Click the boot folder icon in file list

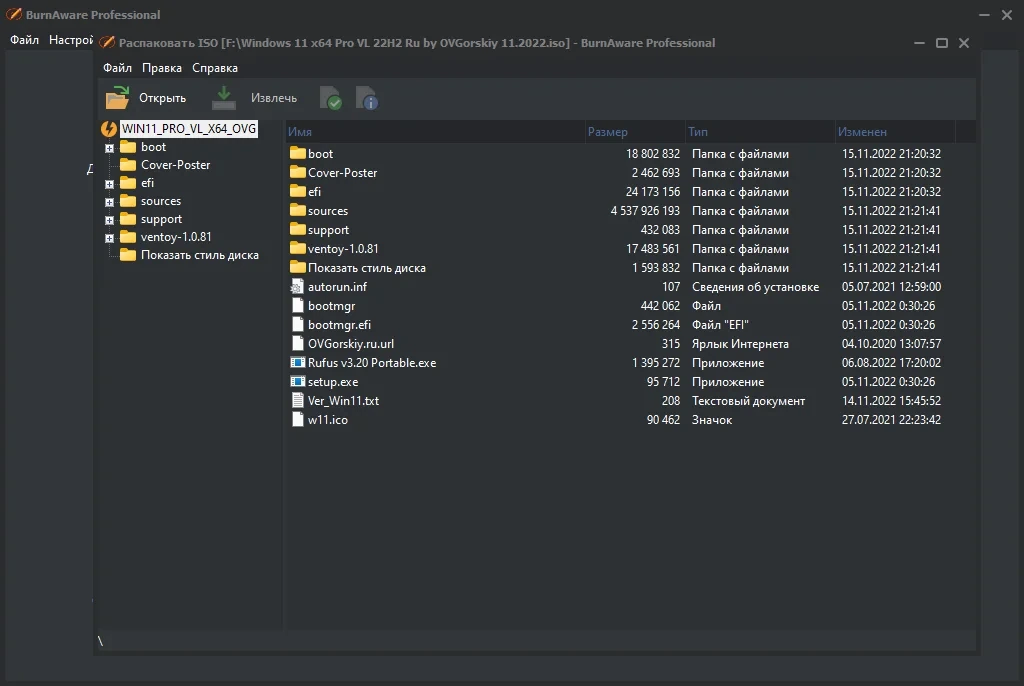pos(298,154)
